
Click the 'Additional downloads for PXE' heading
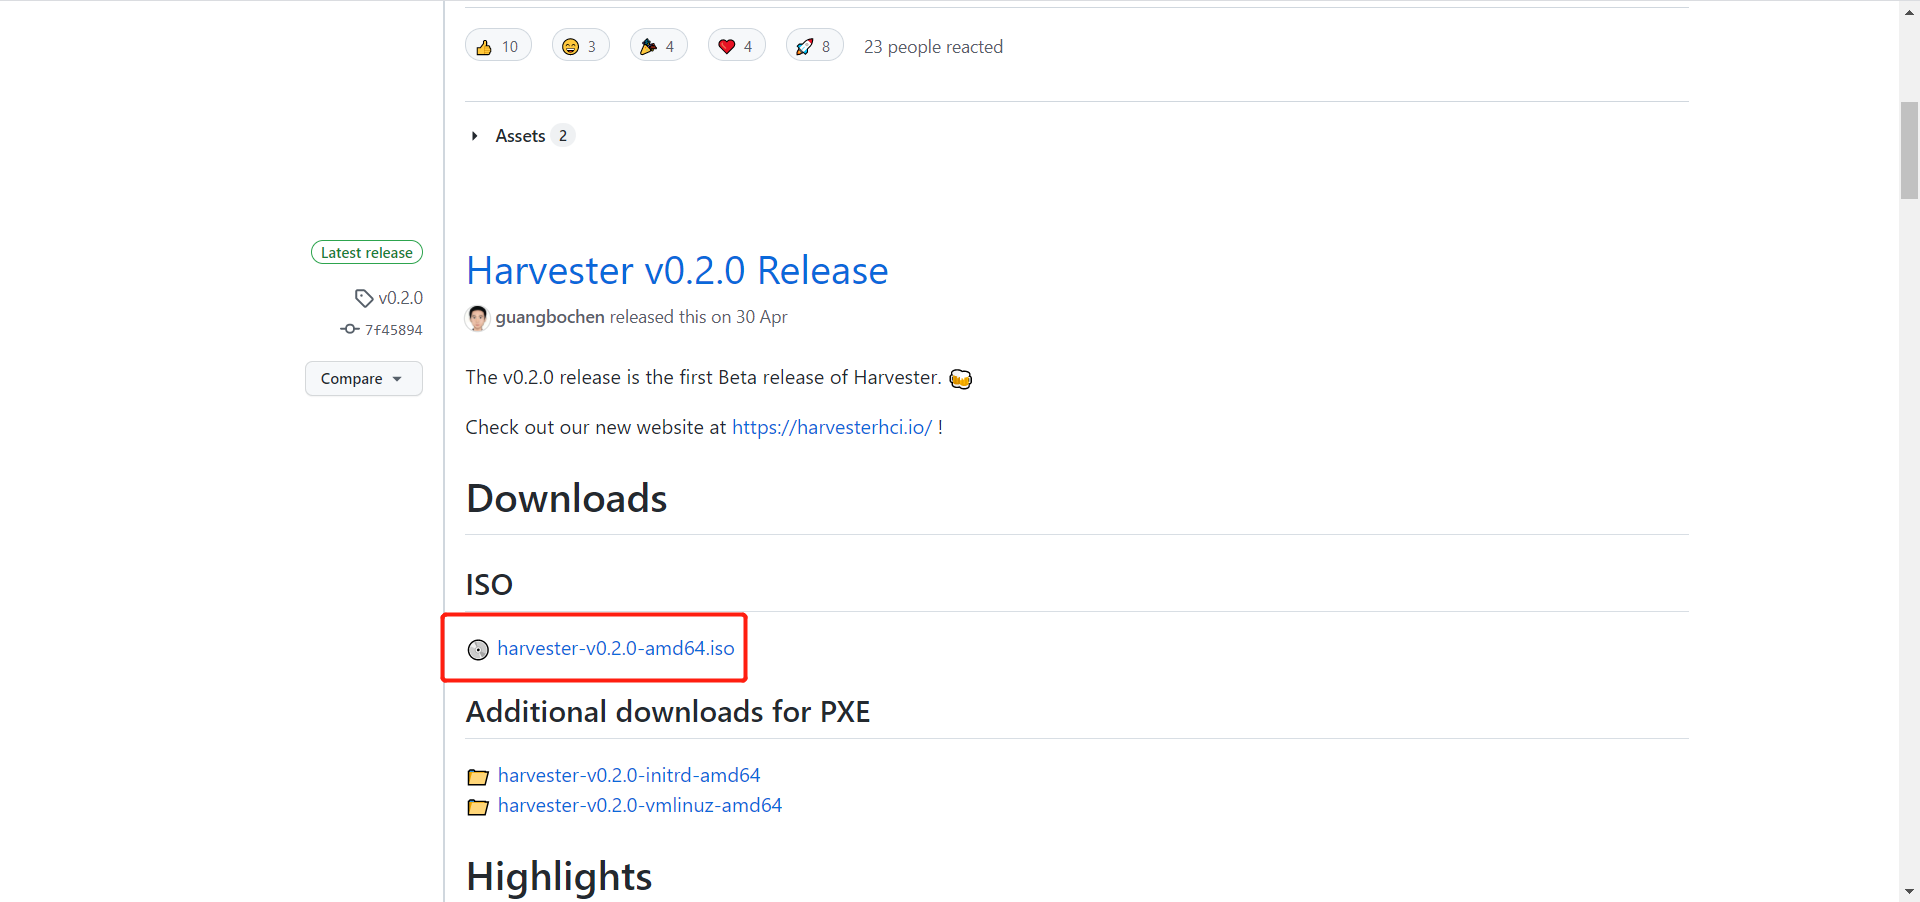coord(668,711)
